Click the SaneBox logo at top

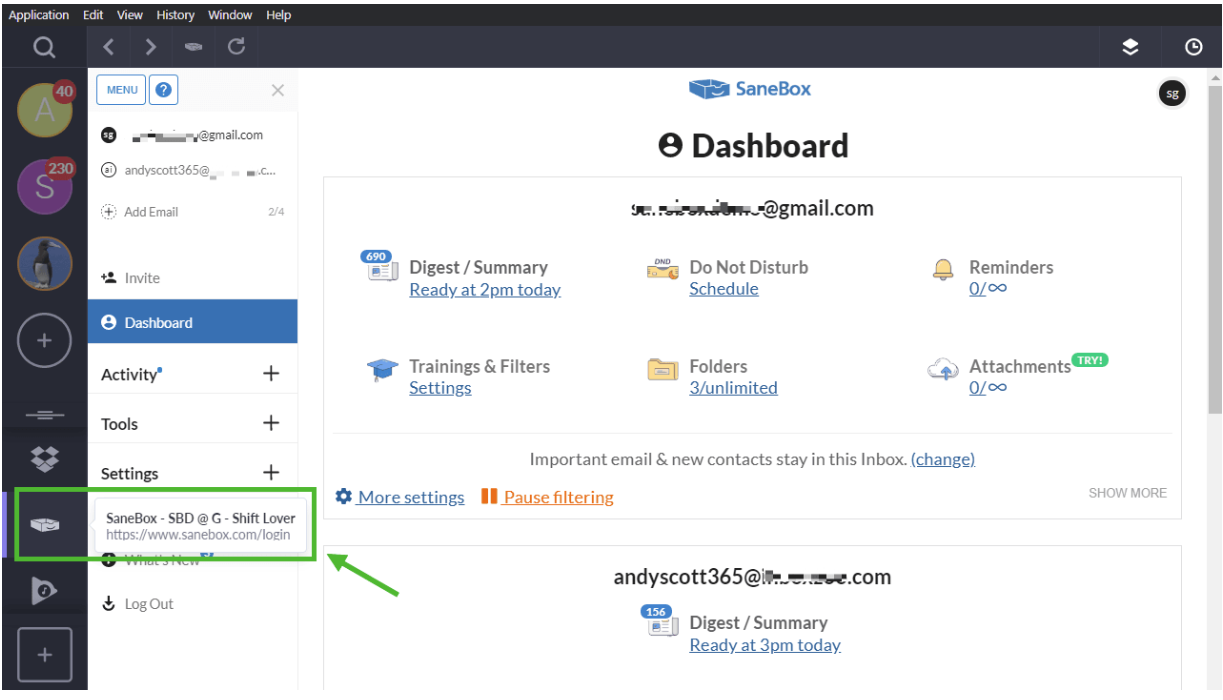click(x=750, y=89)
